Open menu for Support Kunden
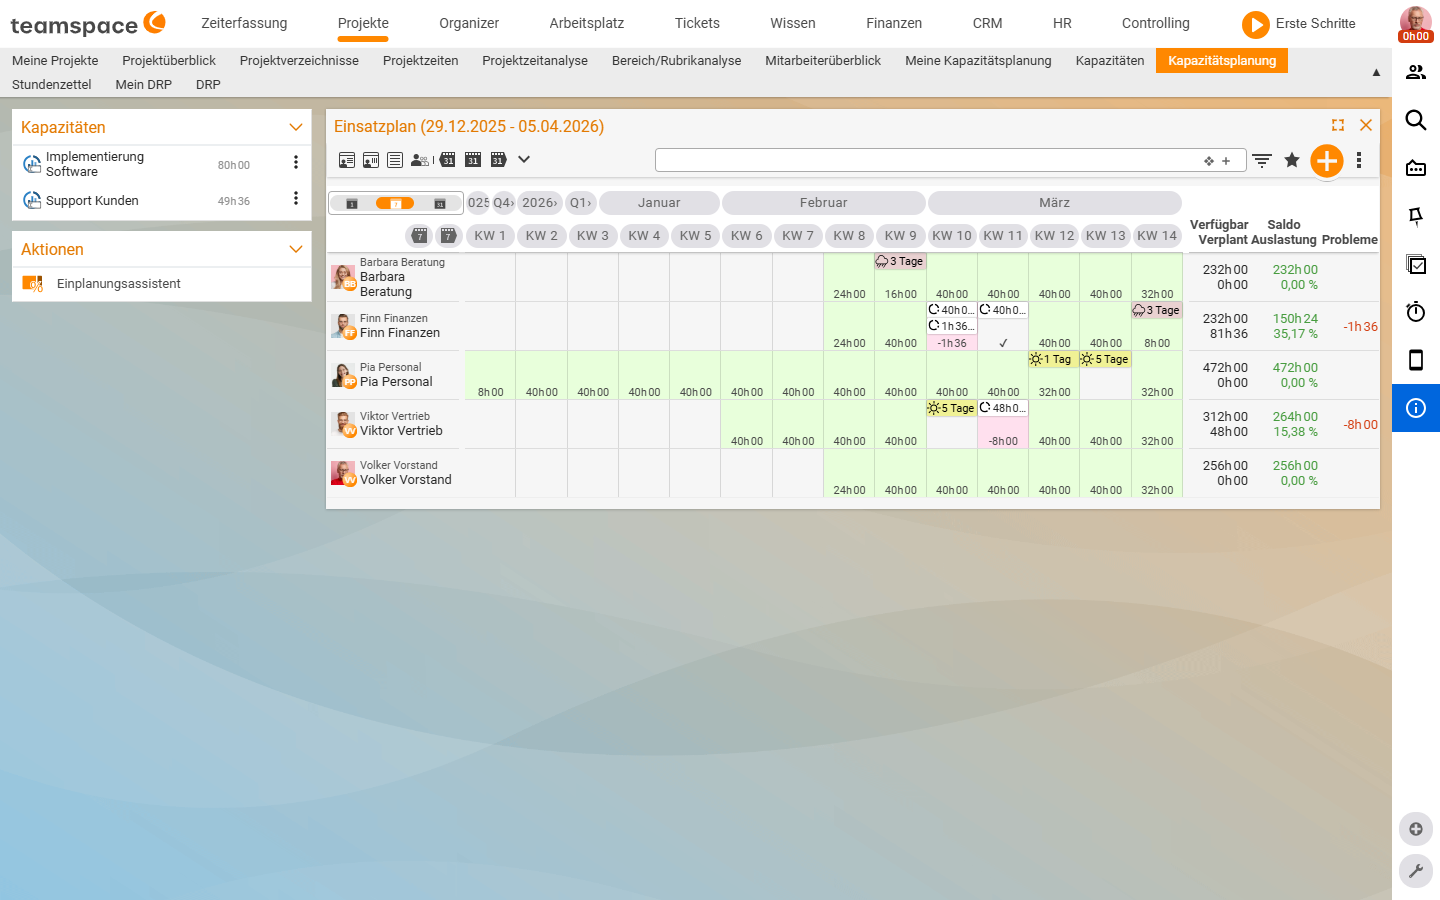This screenshot has width=1440, height=900. pos(296,199)
